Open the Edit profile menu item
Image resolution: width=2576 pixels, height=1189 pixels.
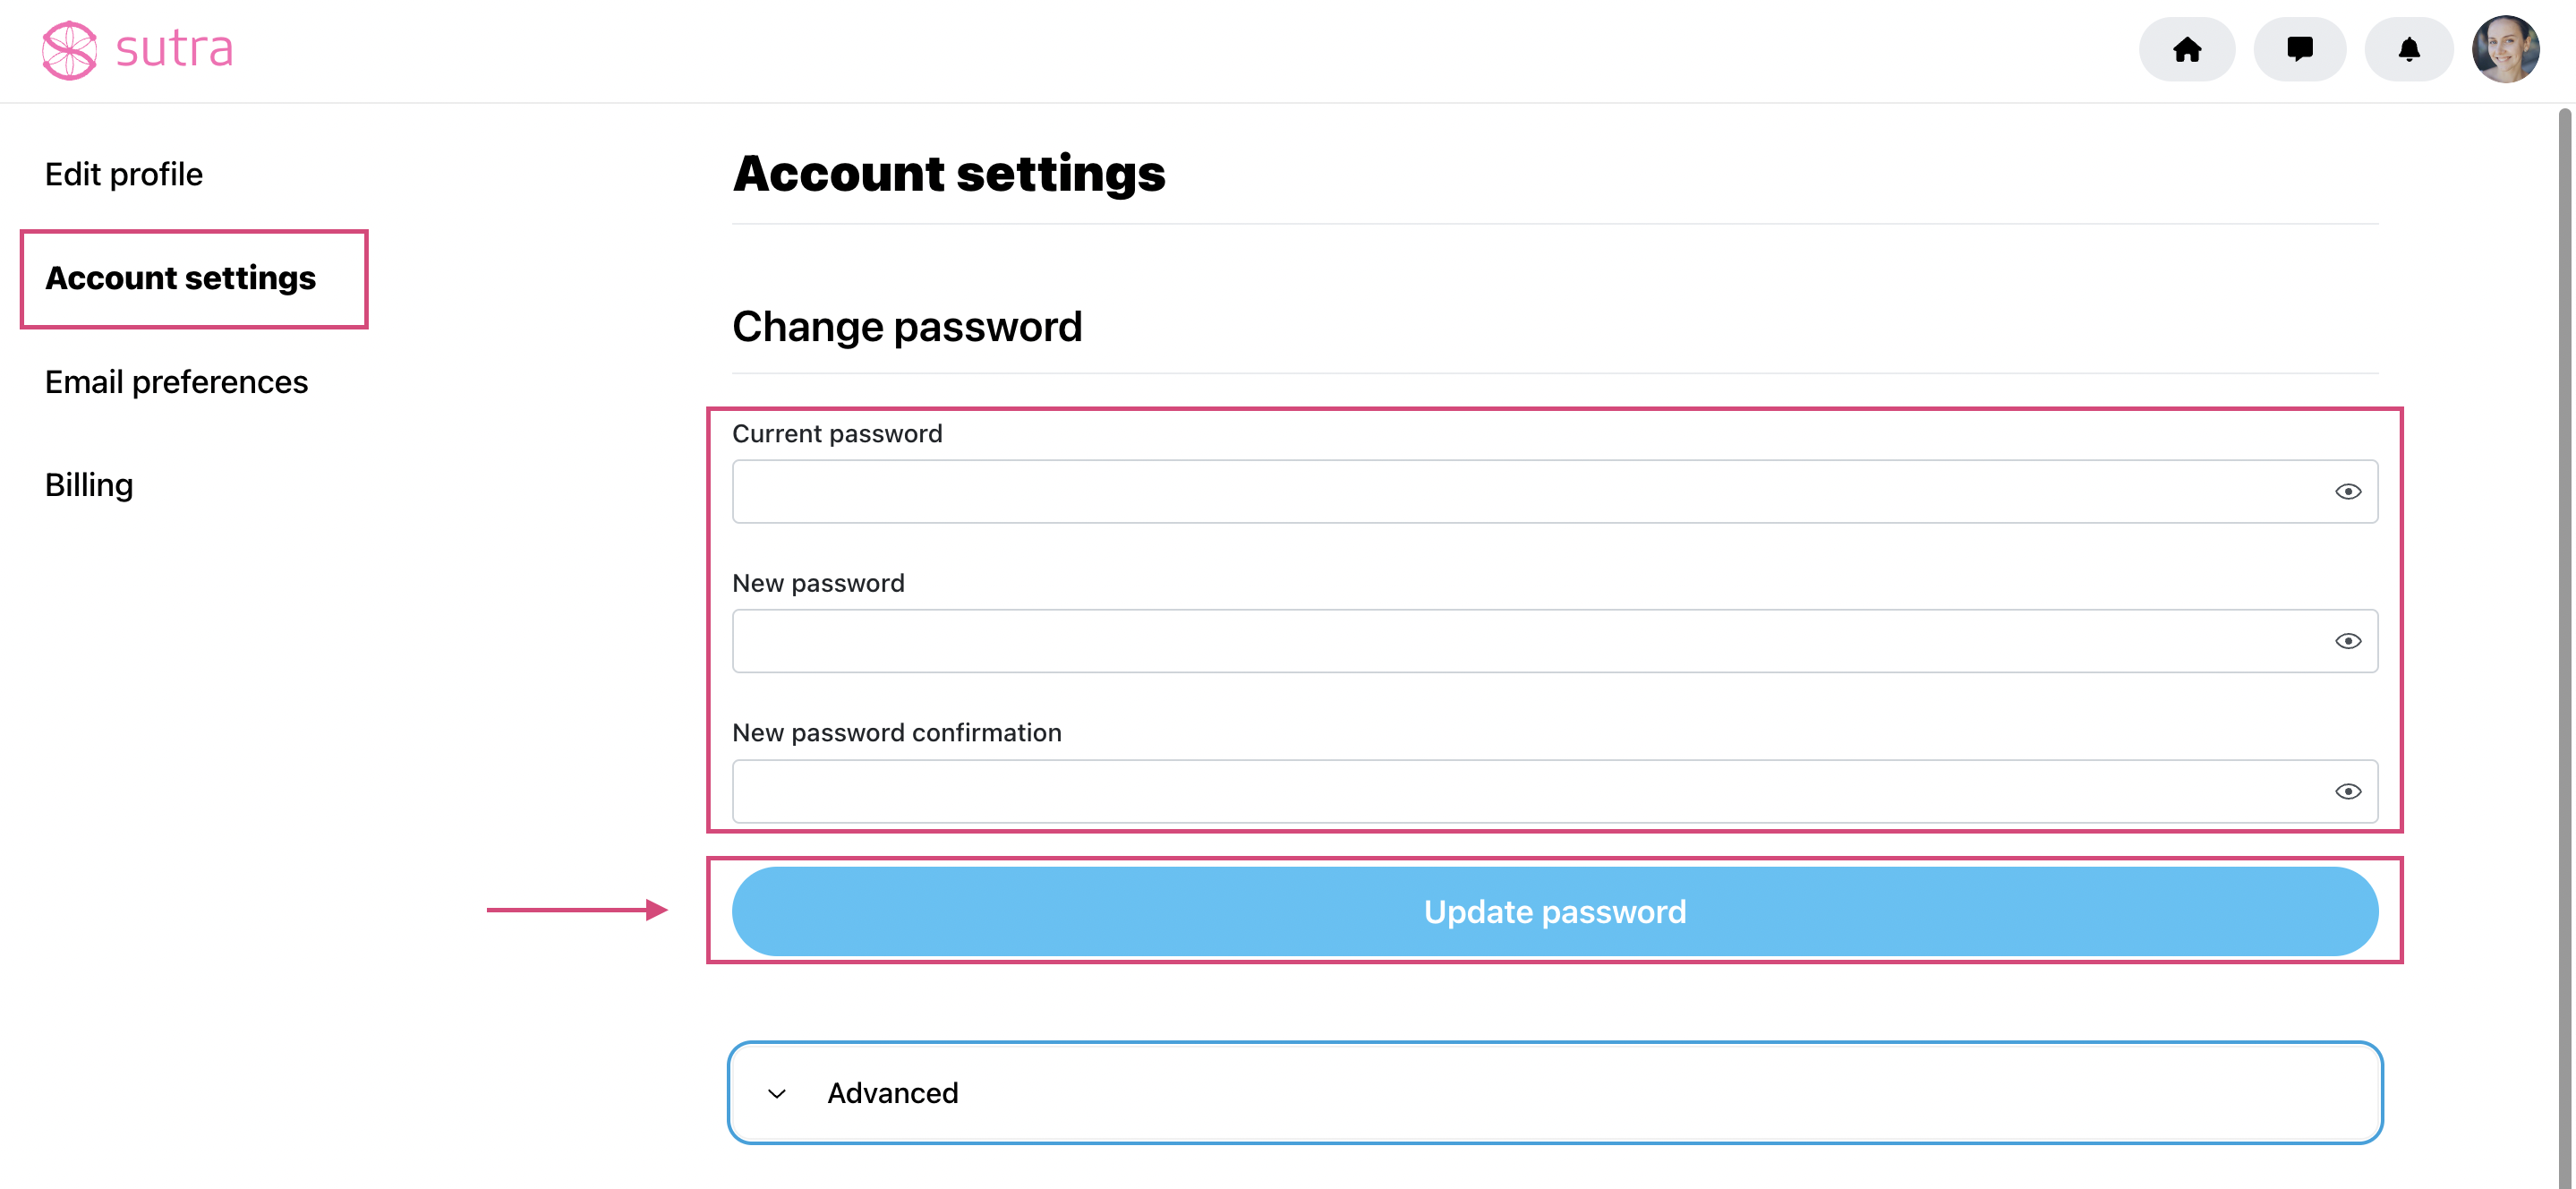coord(124,174)
